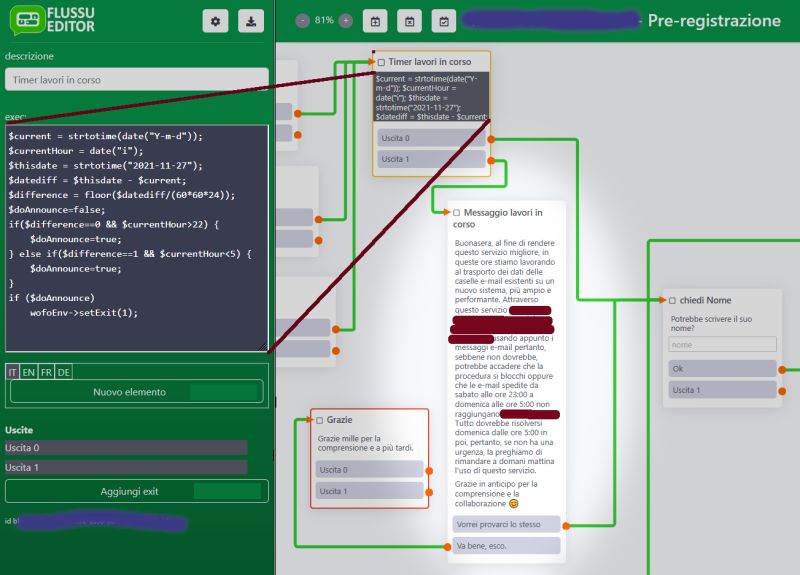Click the Flussu Editor logo

point(50,20)
